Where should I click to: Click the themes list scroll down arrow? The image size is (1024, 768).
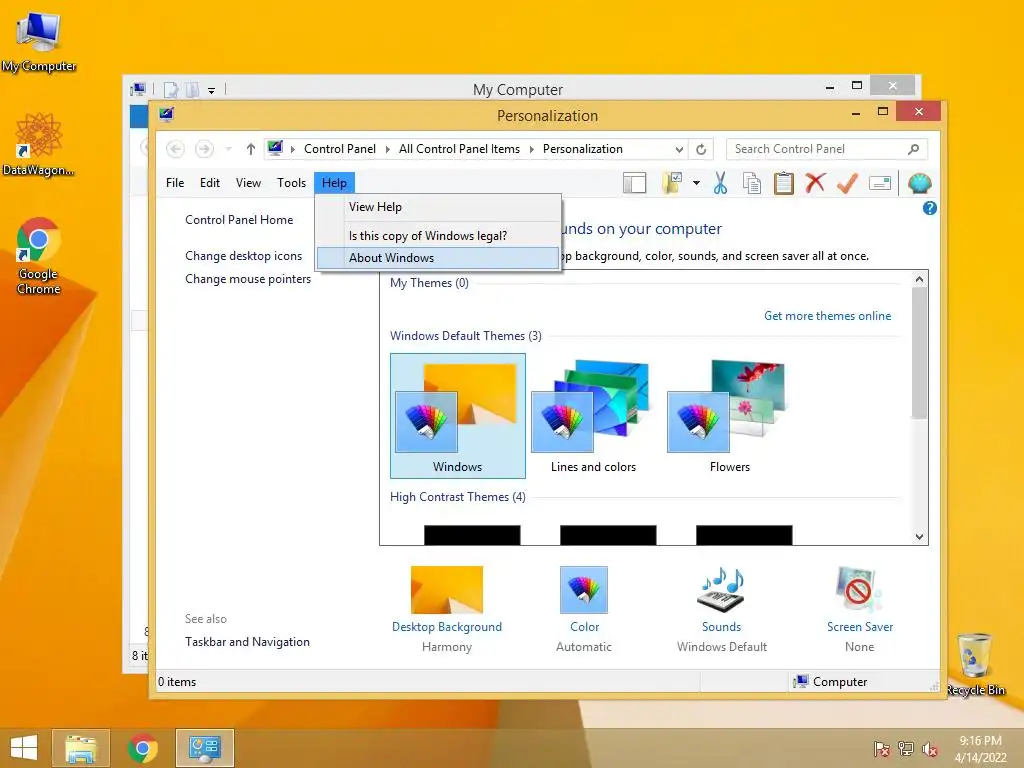coord(920,537)
